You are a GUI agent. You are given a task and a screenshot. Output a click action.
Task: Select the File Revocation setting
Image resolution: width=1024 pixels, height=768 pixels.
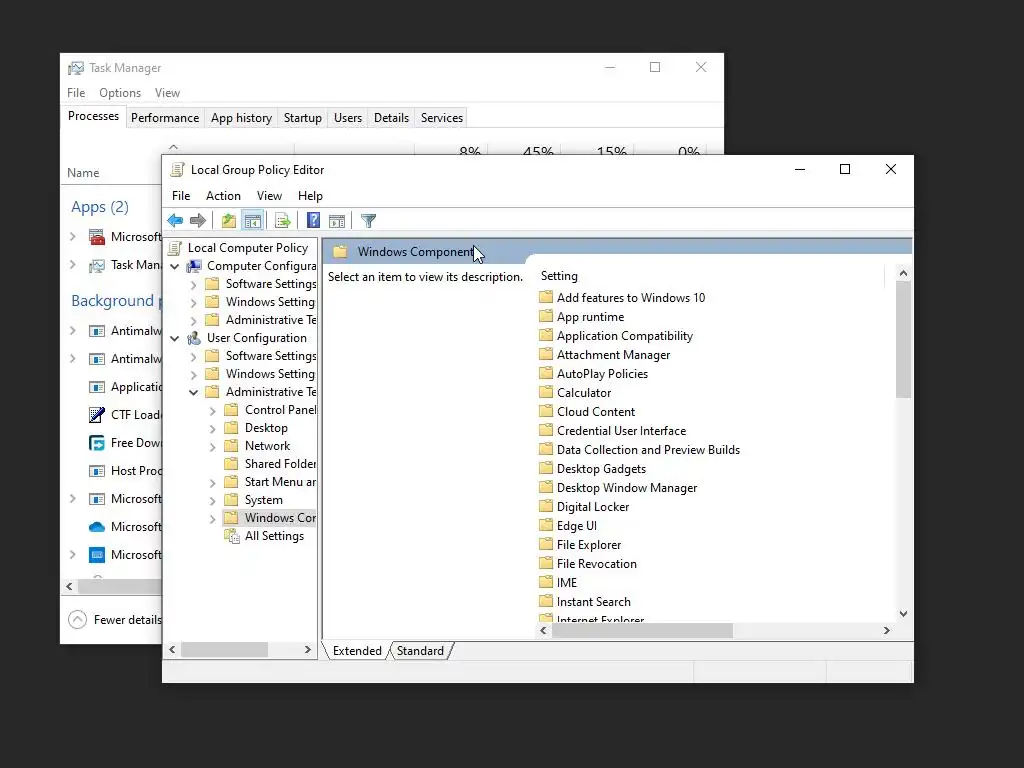click(x=588, y=564)
